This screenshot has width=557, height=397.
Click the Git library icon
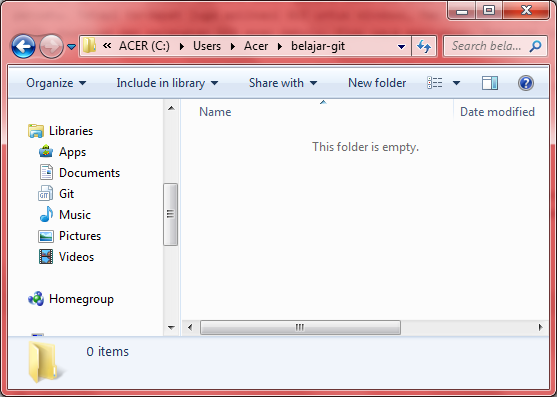click(x=45, y=194)
